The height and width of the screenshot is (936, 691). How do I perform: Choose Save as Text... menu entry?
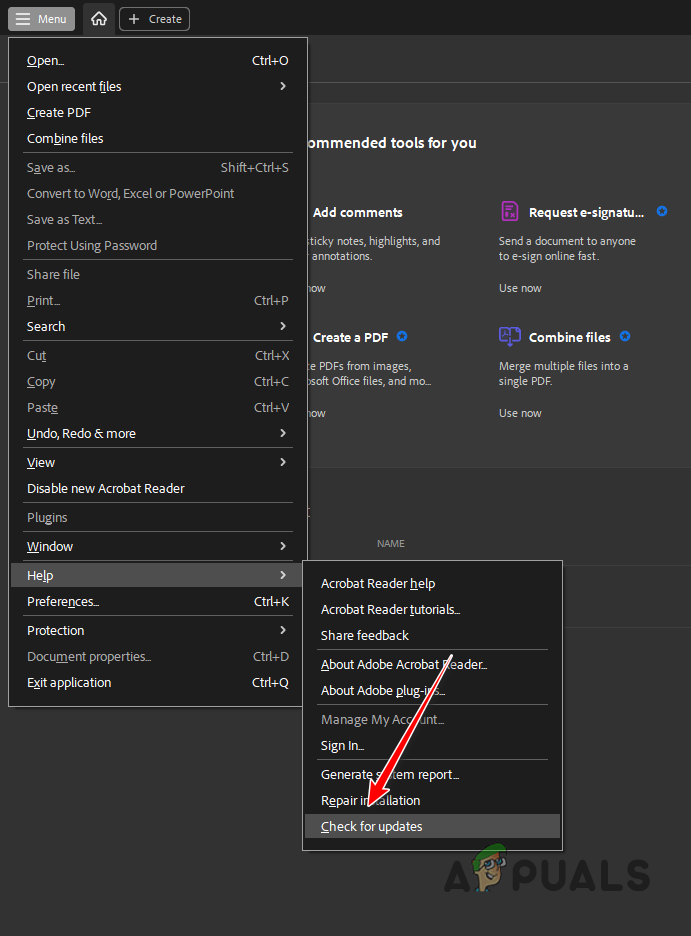158,220
